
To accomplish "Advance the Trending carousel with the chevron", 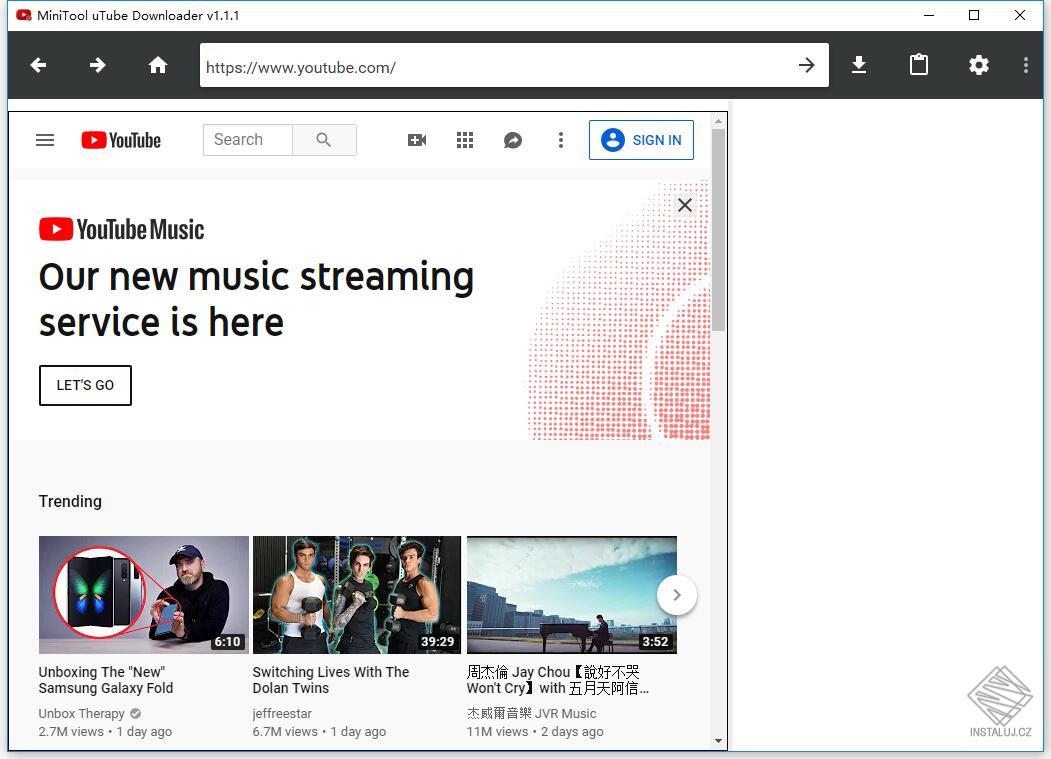I will 677,594.
